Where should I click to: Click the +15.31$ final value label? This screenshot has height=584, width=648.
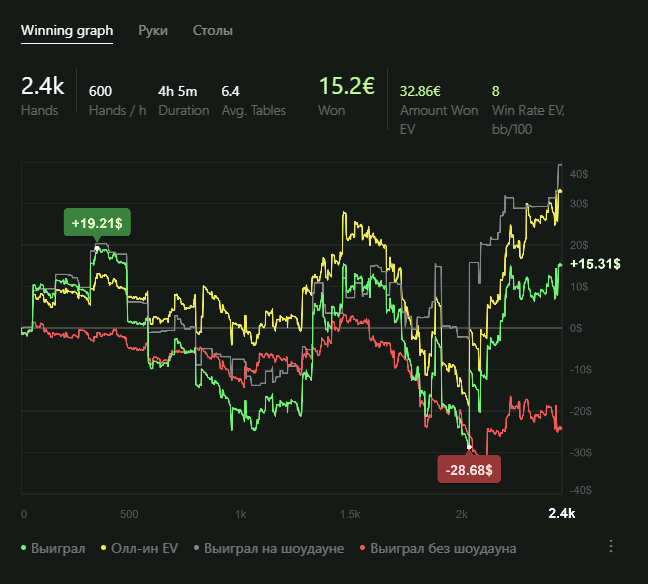point(594,264)
